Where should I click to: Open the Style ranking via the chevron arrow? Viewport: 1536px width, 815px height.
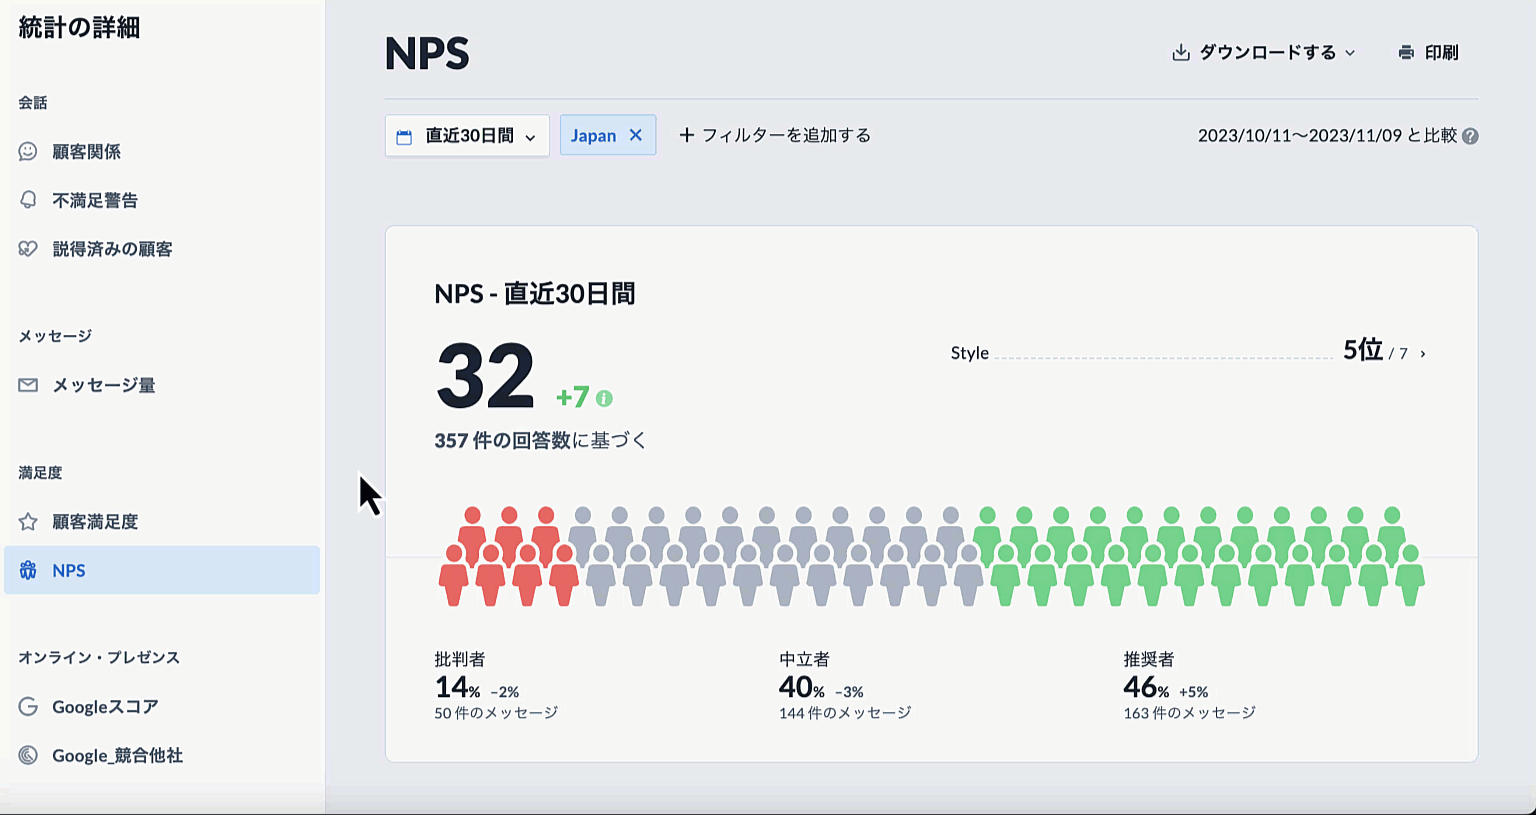coord(1423,354)
